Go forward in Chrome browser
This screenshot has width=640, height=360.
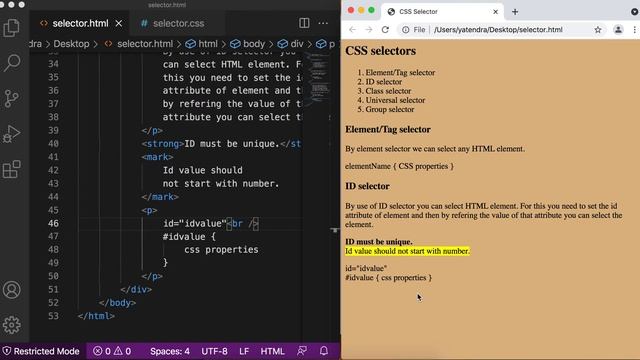click(x=369, y=30)
